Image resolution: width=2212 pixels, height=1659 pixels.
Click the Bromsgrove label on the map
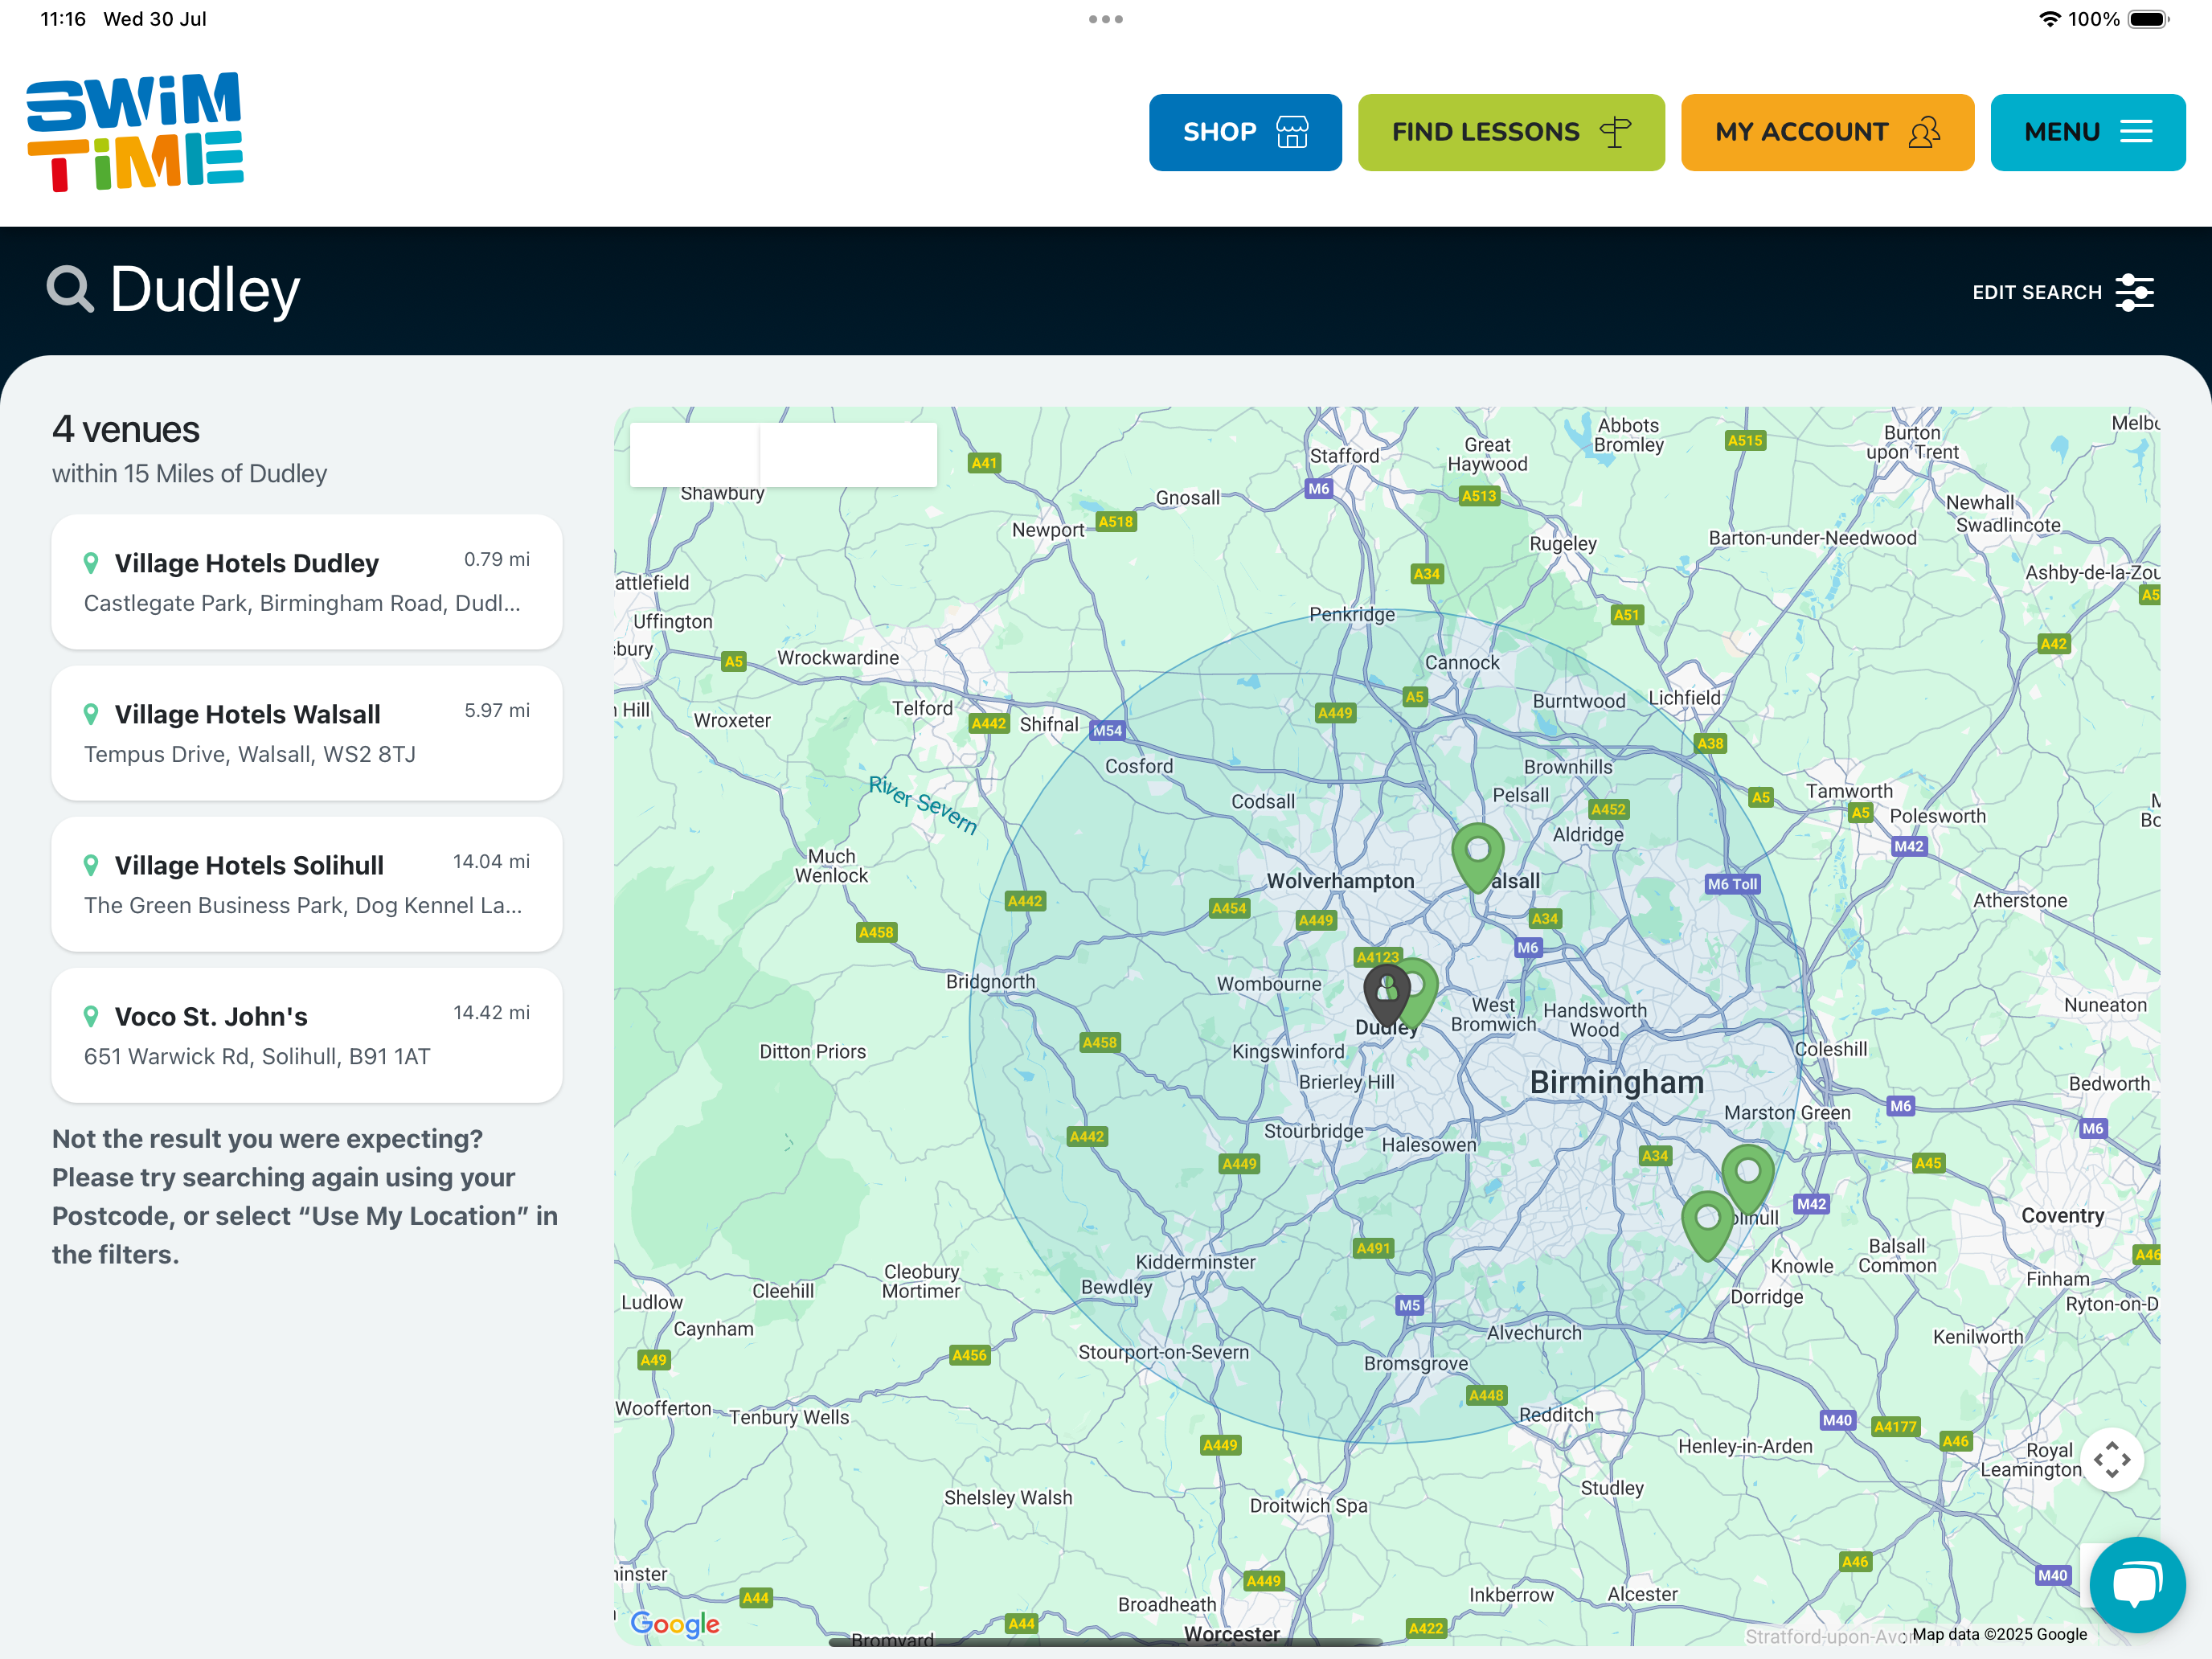(1416, 1363)
